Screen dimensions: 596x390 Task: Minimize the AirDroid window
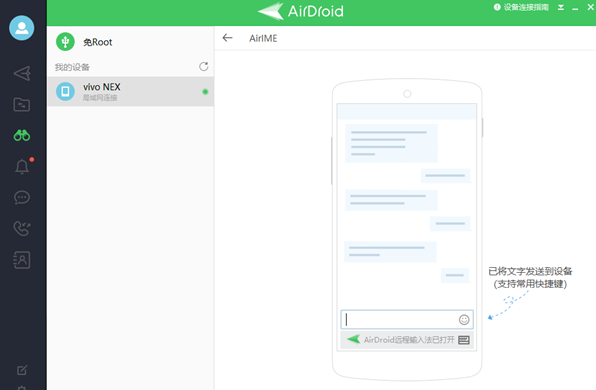click(575, 8)
